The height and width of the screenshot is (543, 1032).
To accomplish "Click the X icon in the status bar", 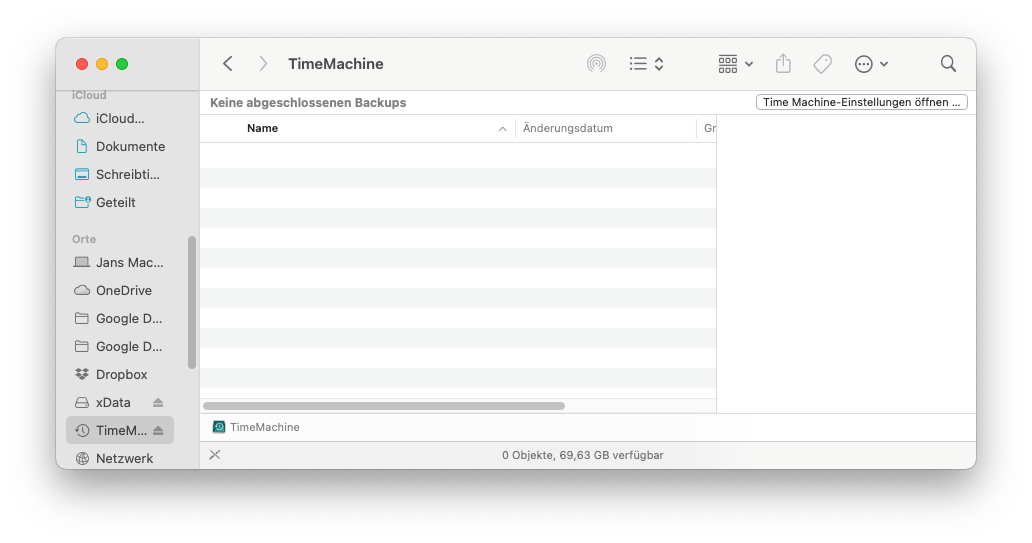I will pyautogui.click(x=215, y=455).
